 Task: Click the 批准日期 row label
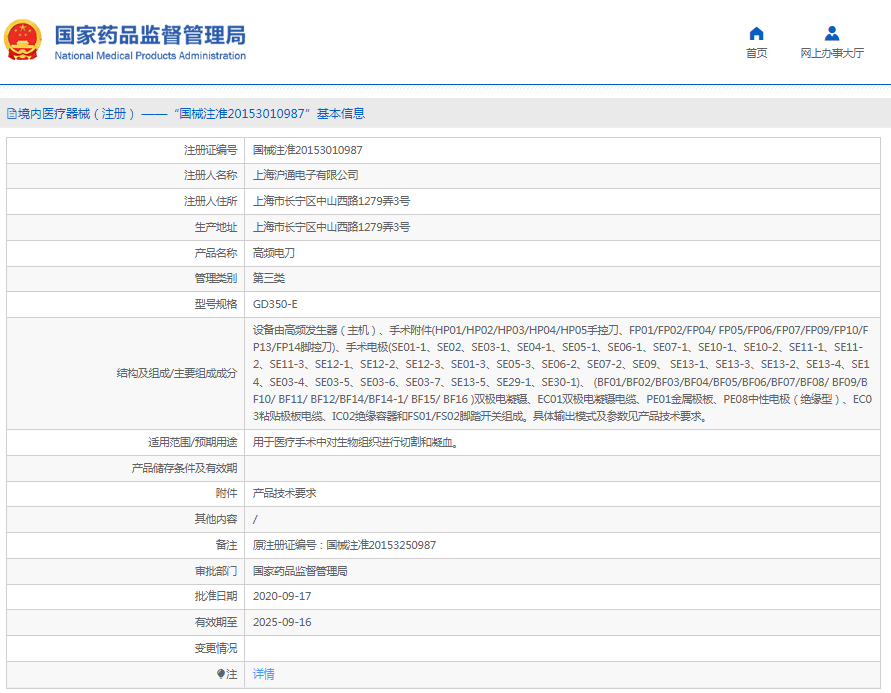(216, 596)
